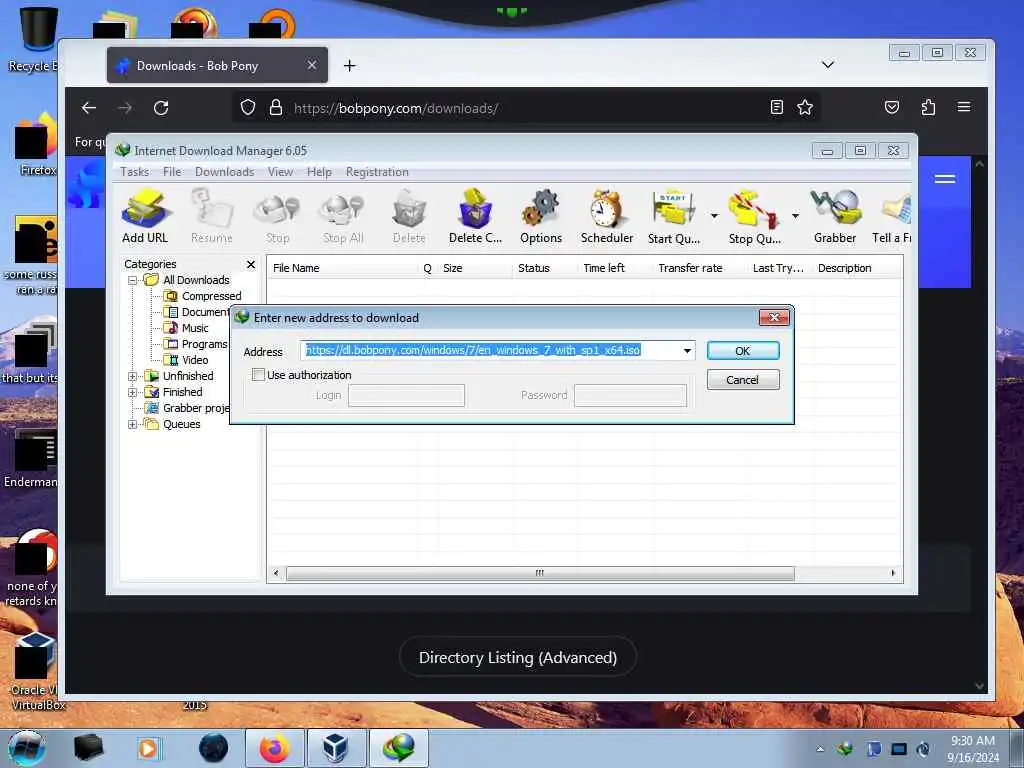Click the Firefox list all tabs chevron
Image resolution: width=1024 pixels, height=768 pixels.
[828, 65]
